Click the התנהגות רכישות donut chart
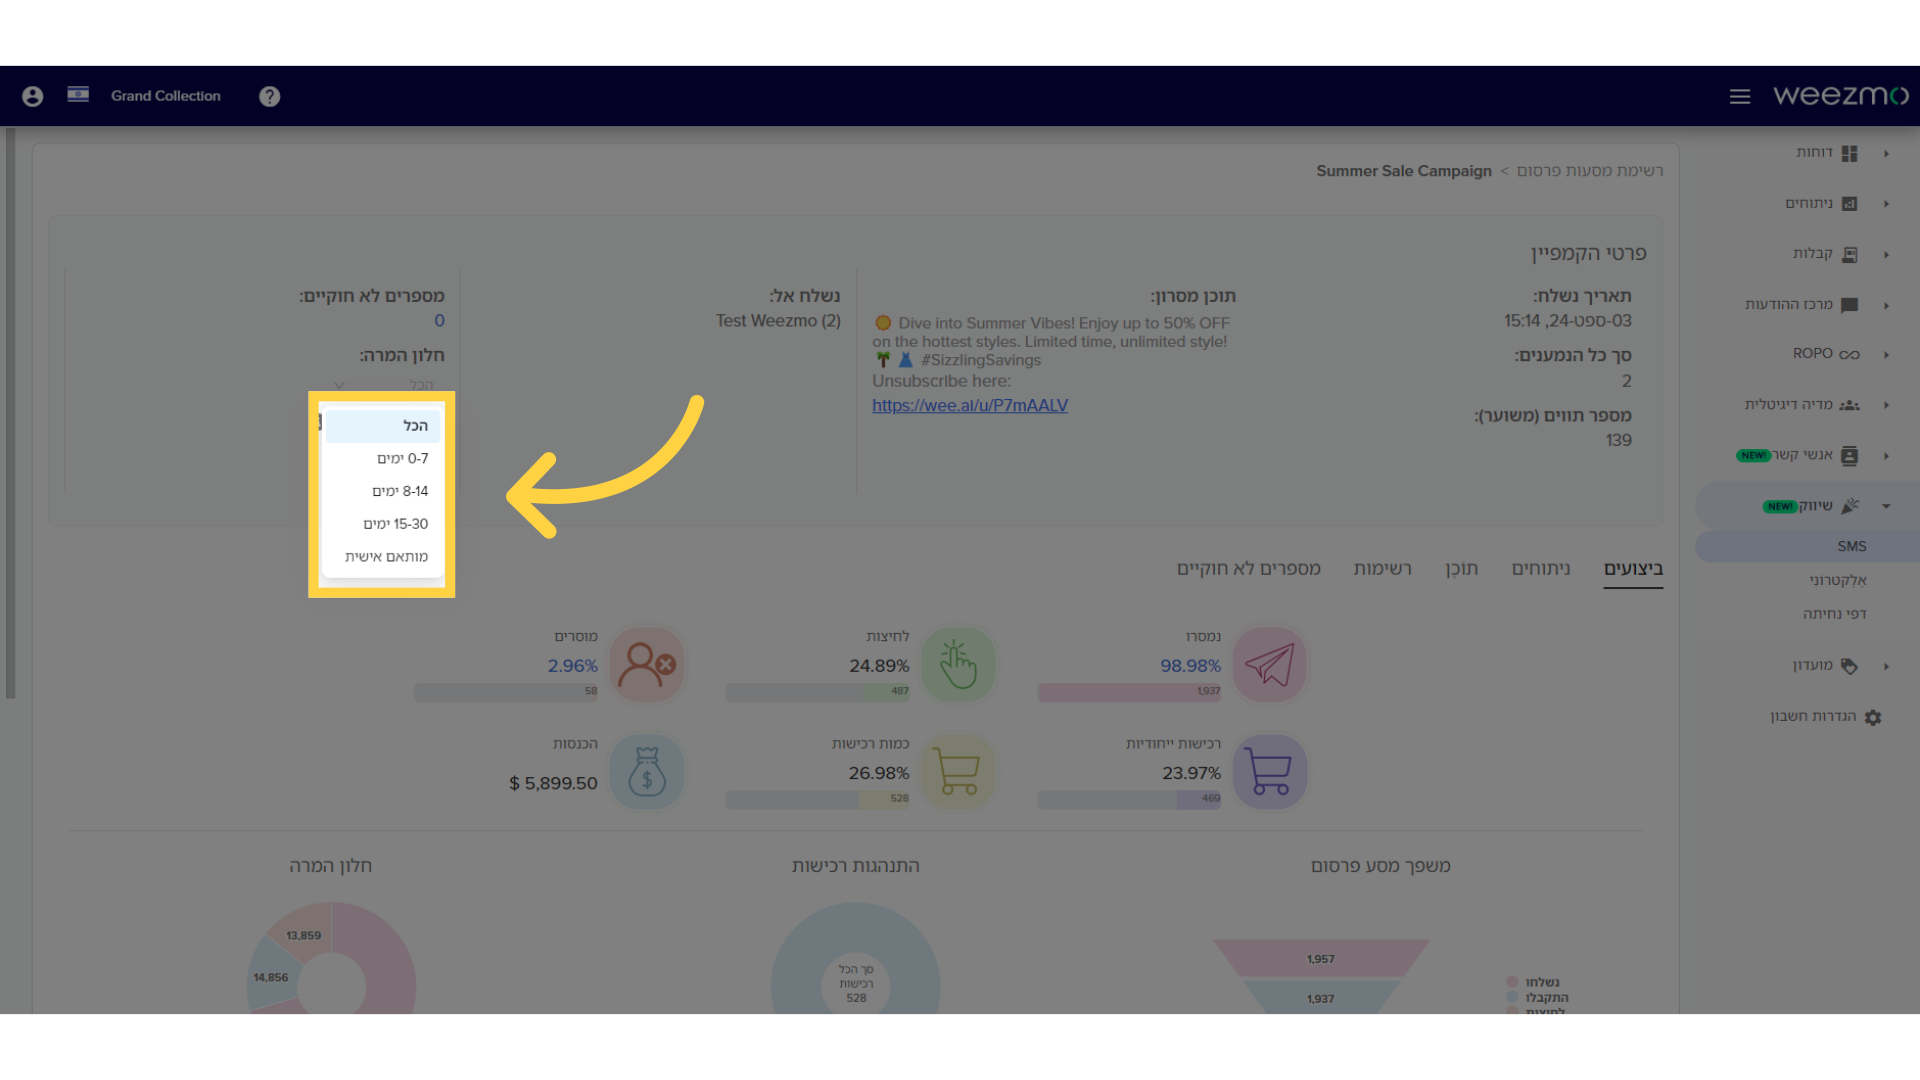The width and height of the screenshot is (1920, 1080). 855,958
